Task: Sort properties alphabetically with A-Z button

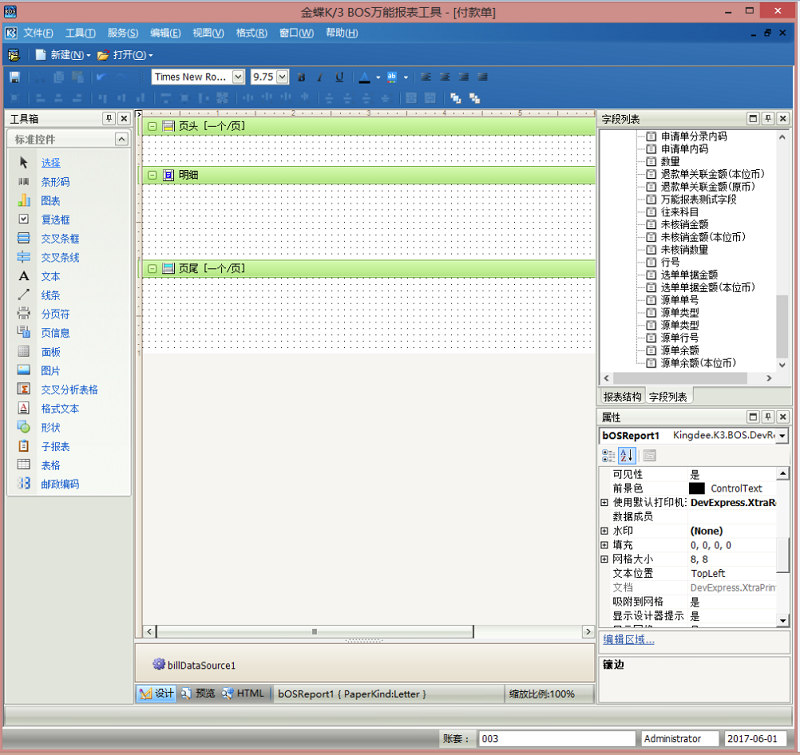Action: [628, 456]
